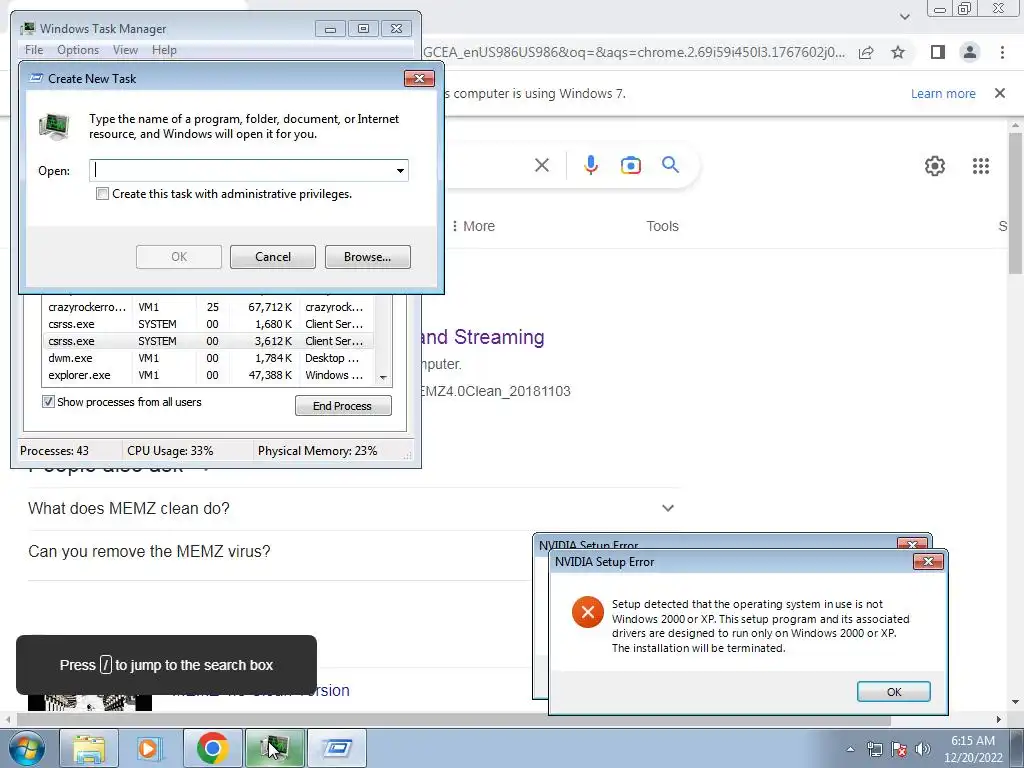Uncheck Show processes from all users
1024x768 pixels.
[48, 402]
